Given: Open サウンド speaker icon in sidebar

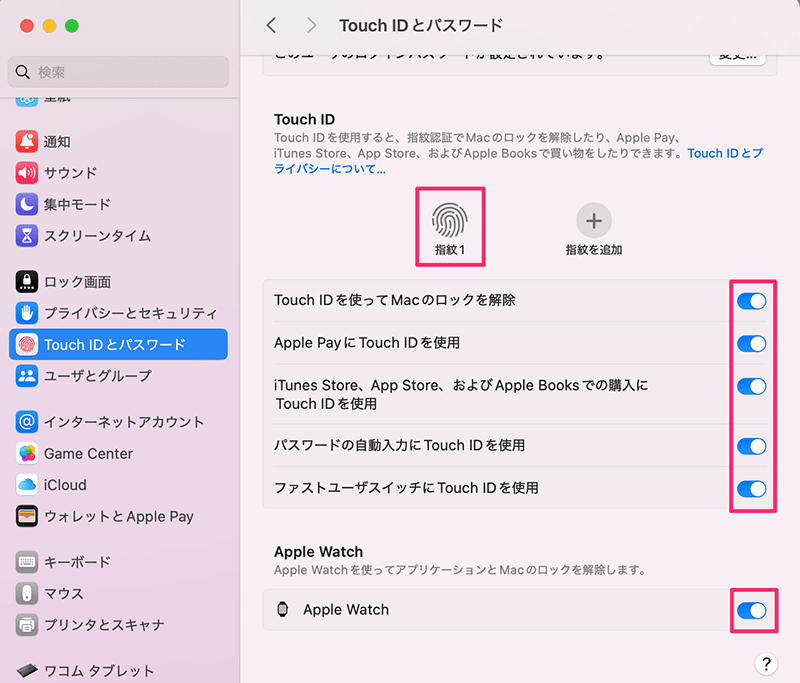Looking at the screenshot, I should pos(27,173).
